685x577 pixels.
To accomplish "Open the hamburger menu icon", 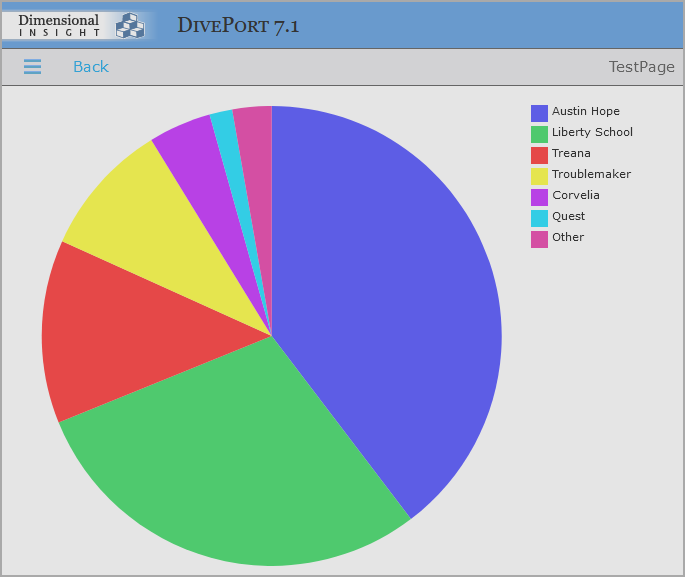I will coord(32,67).
